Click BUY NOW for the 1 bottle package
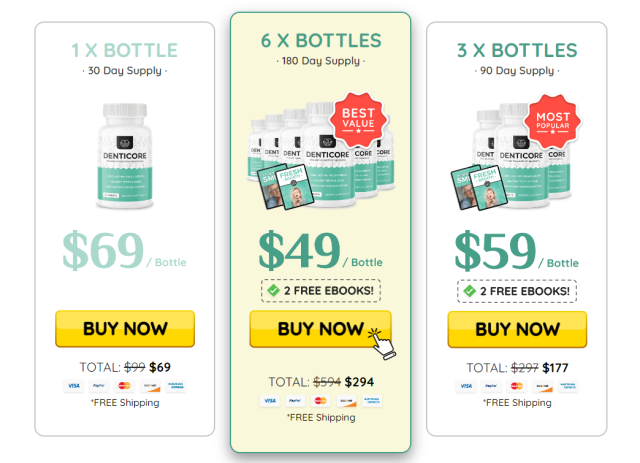The height and width of the screenshot is (463, 640). pyautogui.click(x=125, y=329)
